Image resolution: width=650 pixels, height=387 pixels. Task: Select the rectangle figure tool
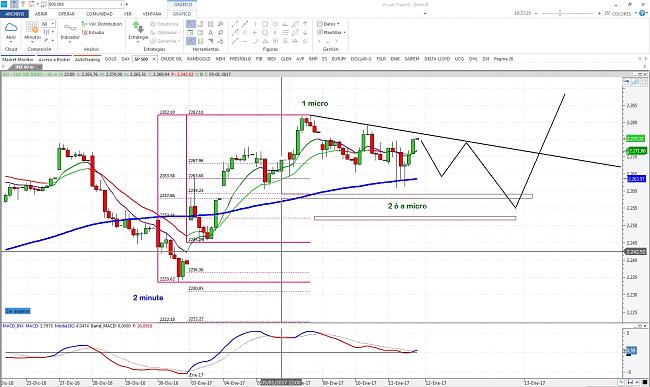tap(265, 24)
